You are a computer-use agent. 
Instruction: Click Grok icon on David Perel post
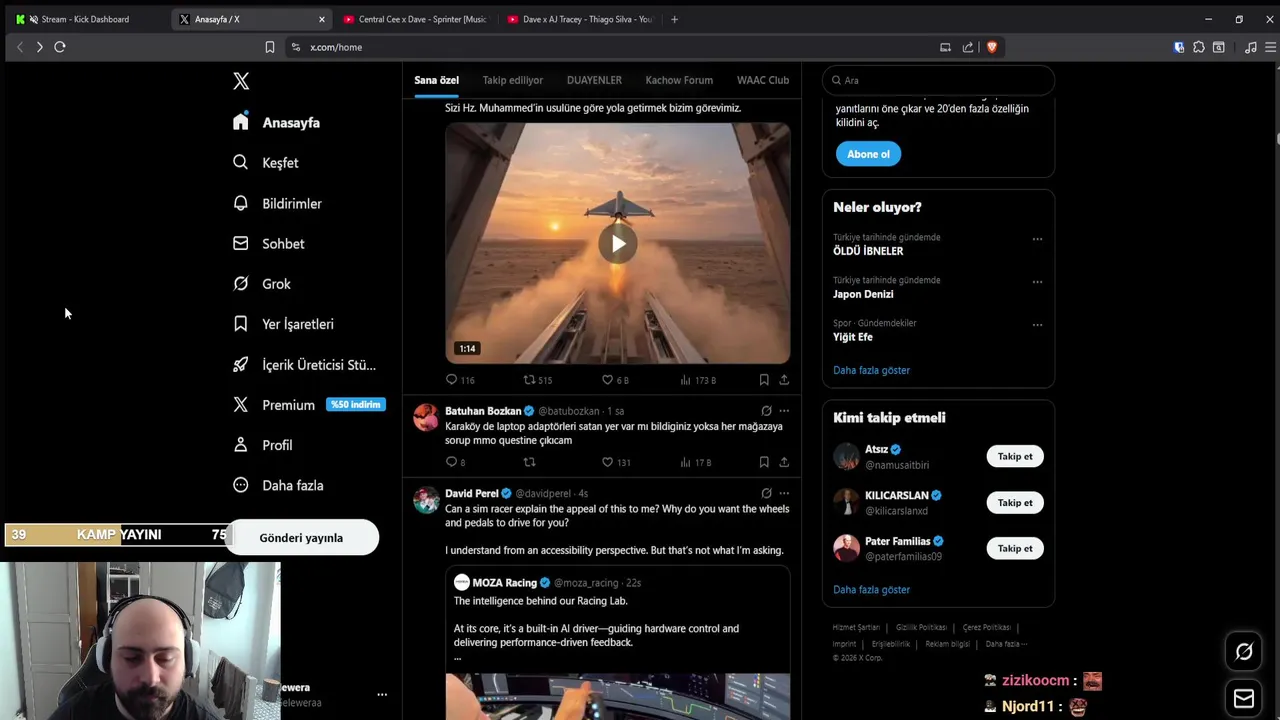(x=766, y=493)
